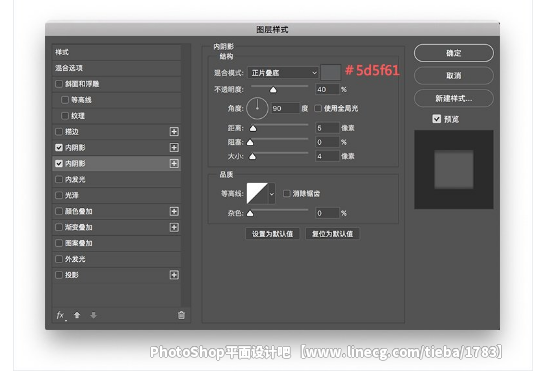Enable the 描边 checkbox
This screenshot has height=371, width=558.
tap(59, 132)
